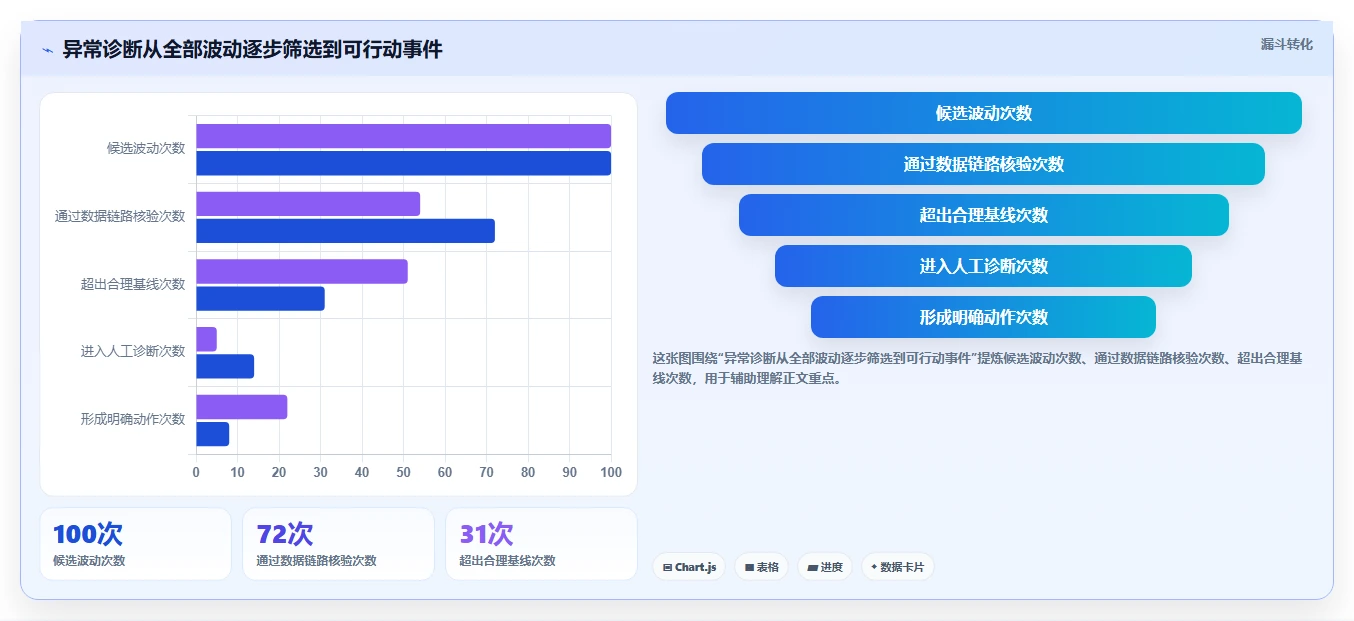The height and width of the screenshot is (621, 1354).
Task: Click the 进度 tag
Action: point(825,567)
